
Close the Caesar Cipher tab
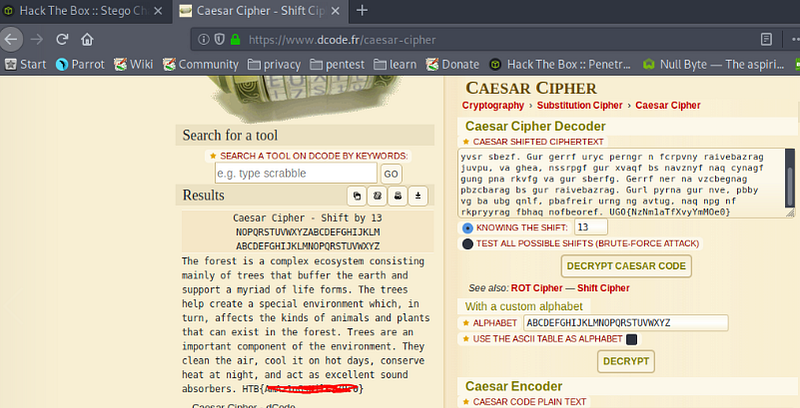tap(335, 11)
